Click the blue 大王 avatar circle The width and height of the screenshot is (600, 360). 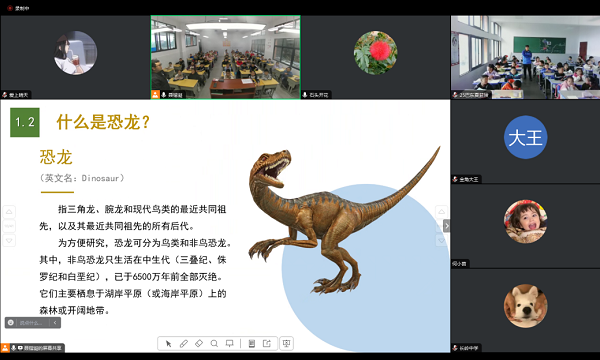pos(525,137)
